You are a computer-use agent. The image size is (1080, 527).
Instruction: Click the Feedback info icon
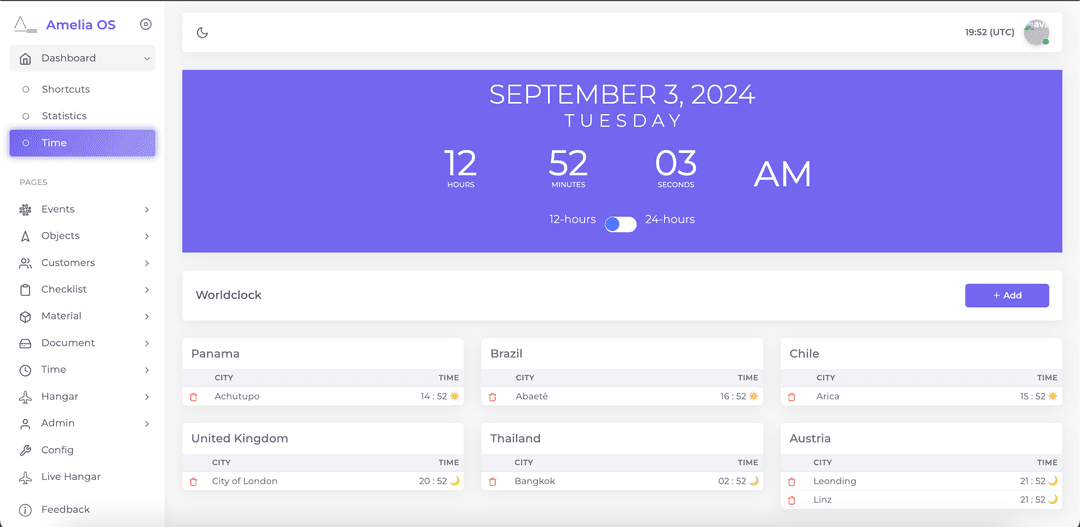25,510
